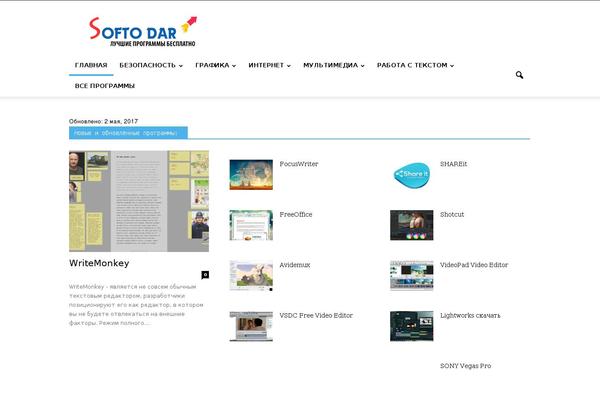
Task: Expand the МУЛЬТИМЕДИА dropdown arrow
Action: (362, 66)
